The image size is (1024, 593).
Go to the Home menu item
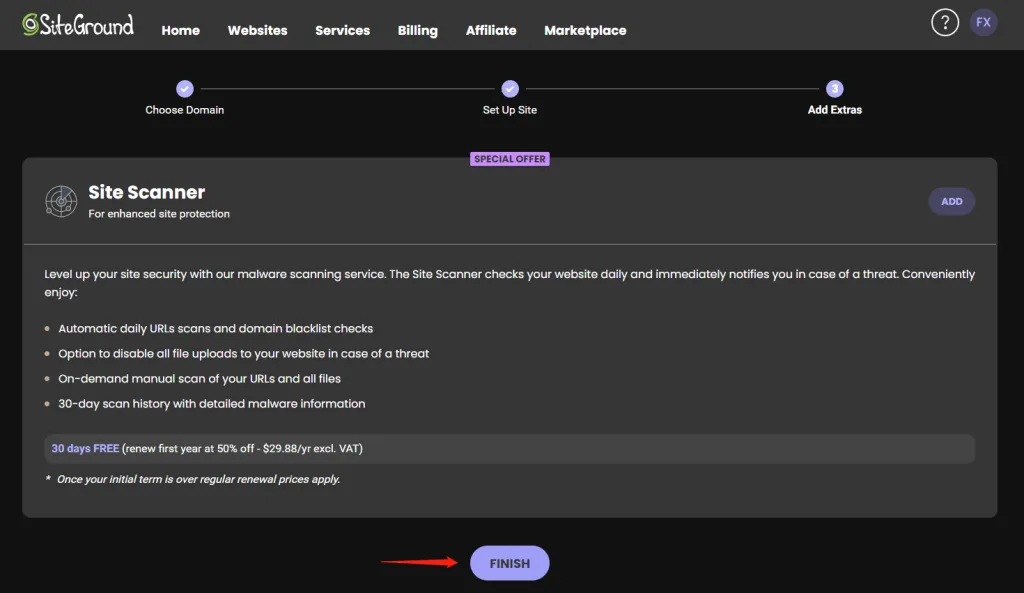tap(181, 30)
